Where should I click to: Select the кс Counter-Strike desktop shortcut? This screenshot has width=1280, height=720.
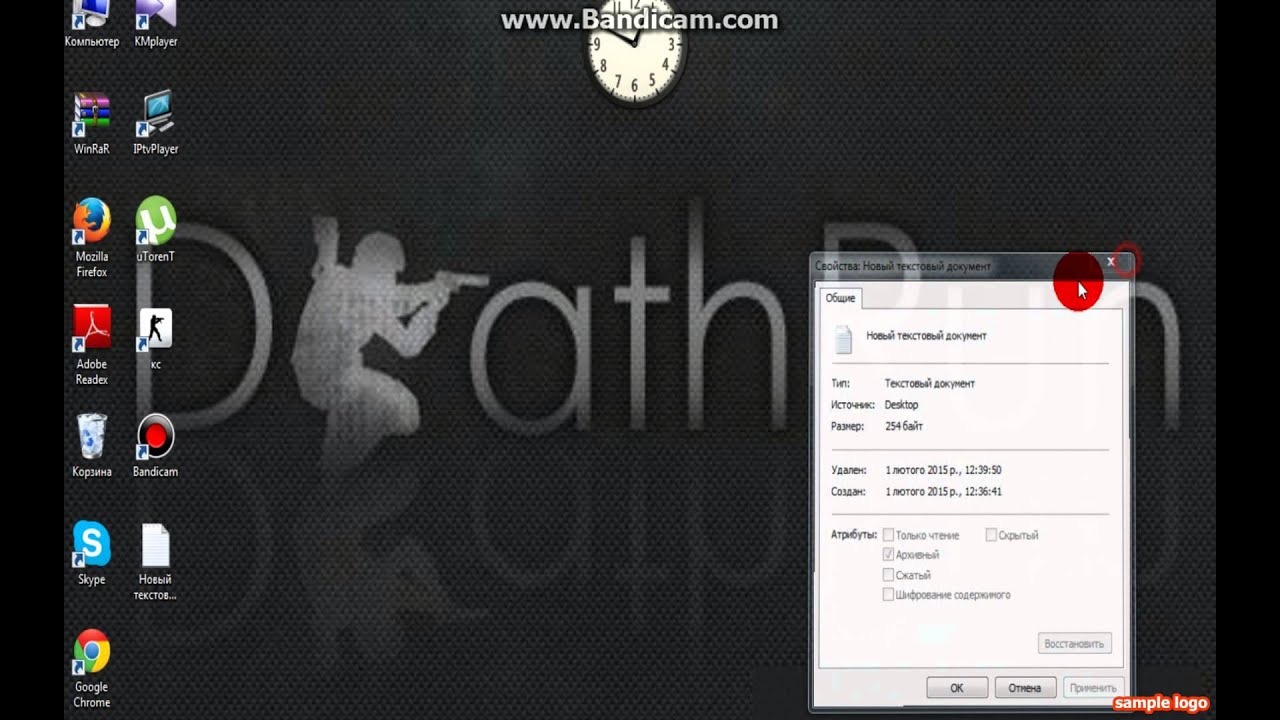155,339
